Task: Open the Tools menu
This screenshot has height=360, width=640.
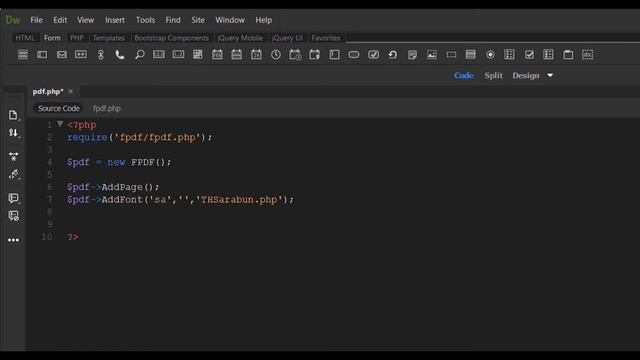Action: tap(145, 20)
